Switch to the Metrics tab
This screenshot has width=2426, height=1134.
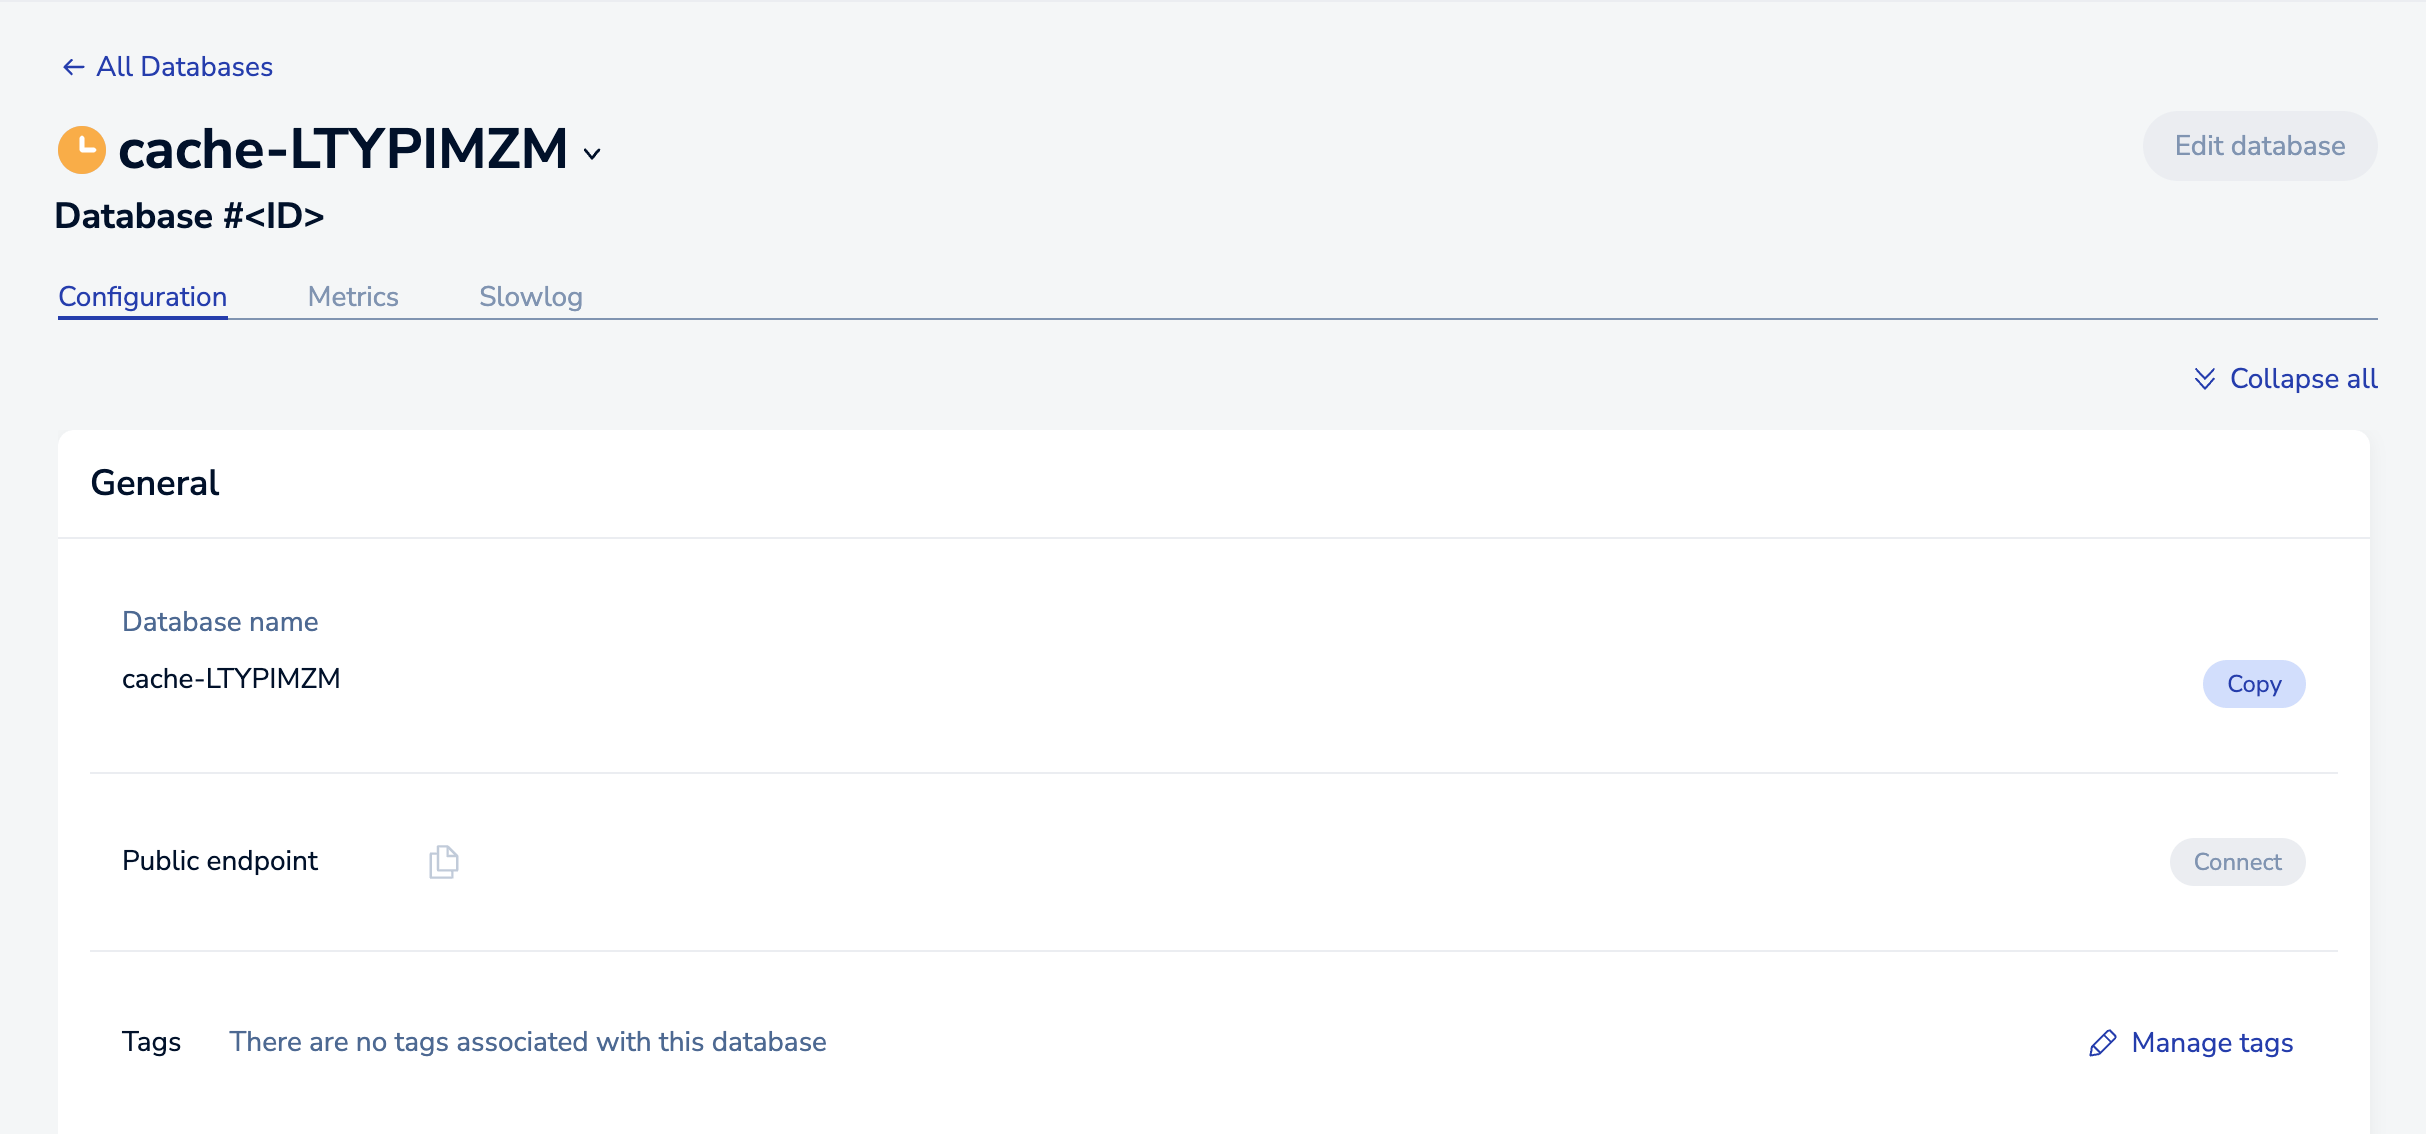click(x=353, y=297)
